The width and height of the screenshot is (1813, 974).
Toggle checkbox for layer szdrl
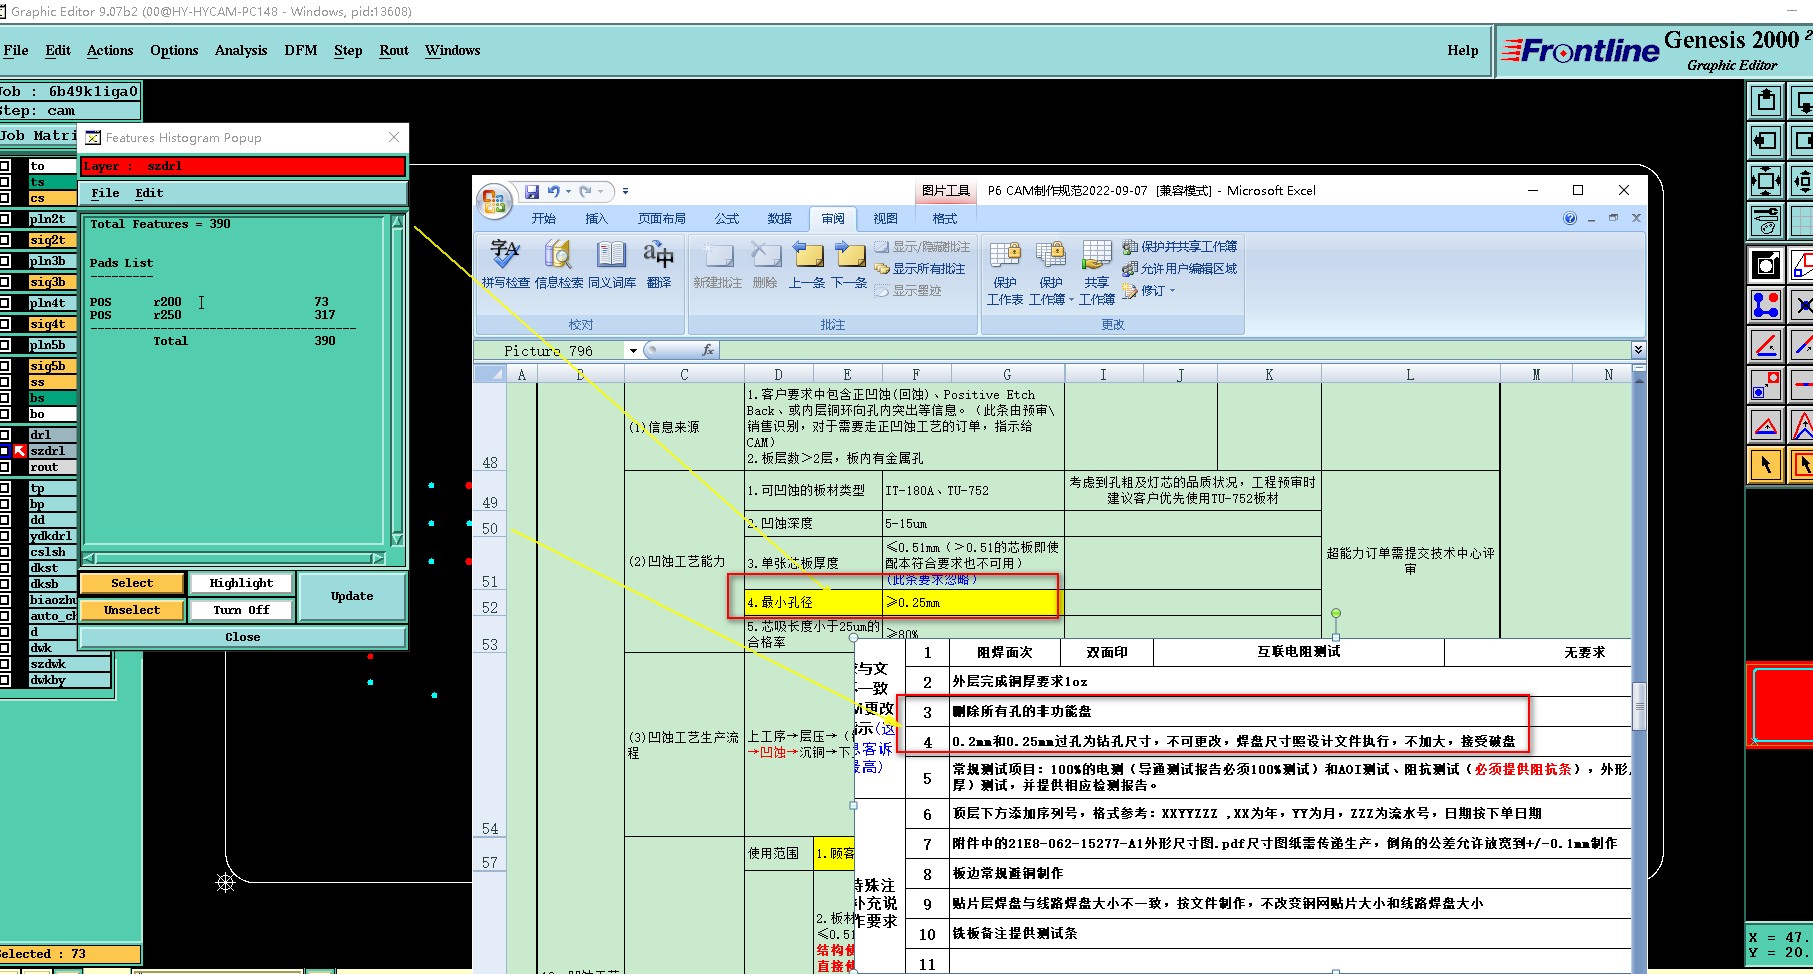point(5,451)
